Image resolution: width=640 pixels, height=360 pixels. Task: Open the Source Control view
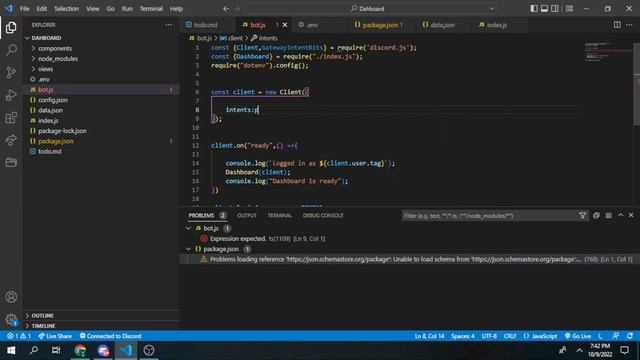coord(11,72)
